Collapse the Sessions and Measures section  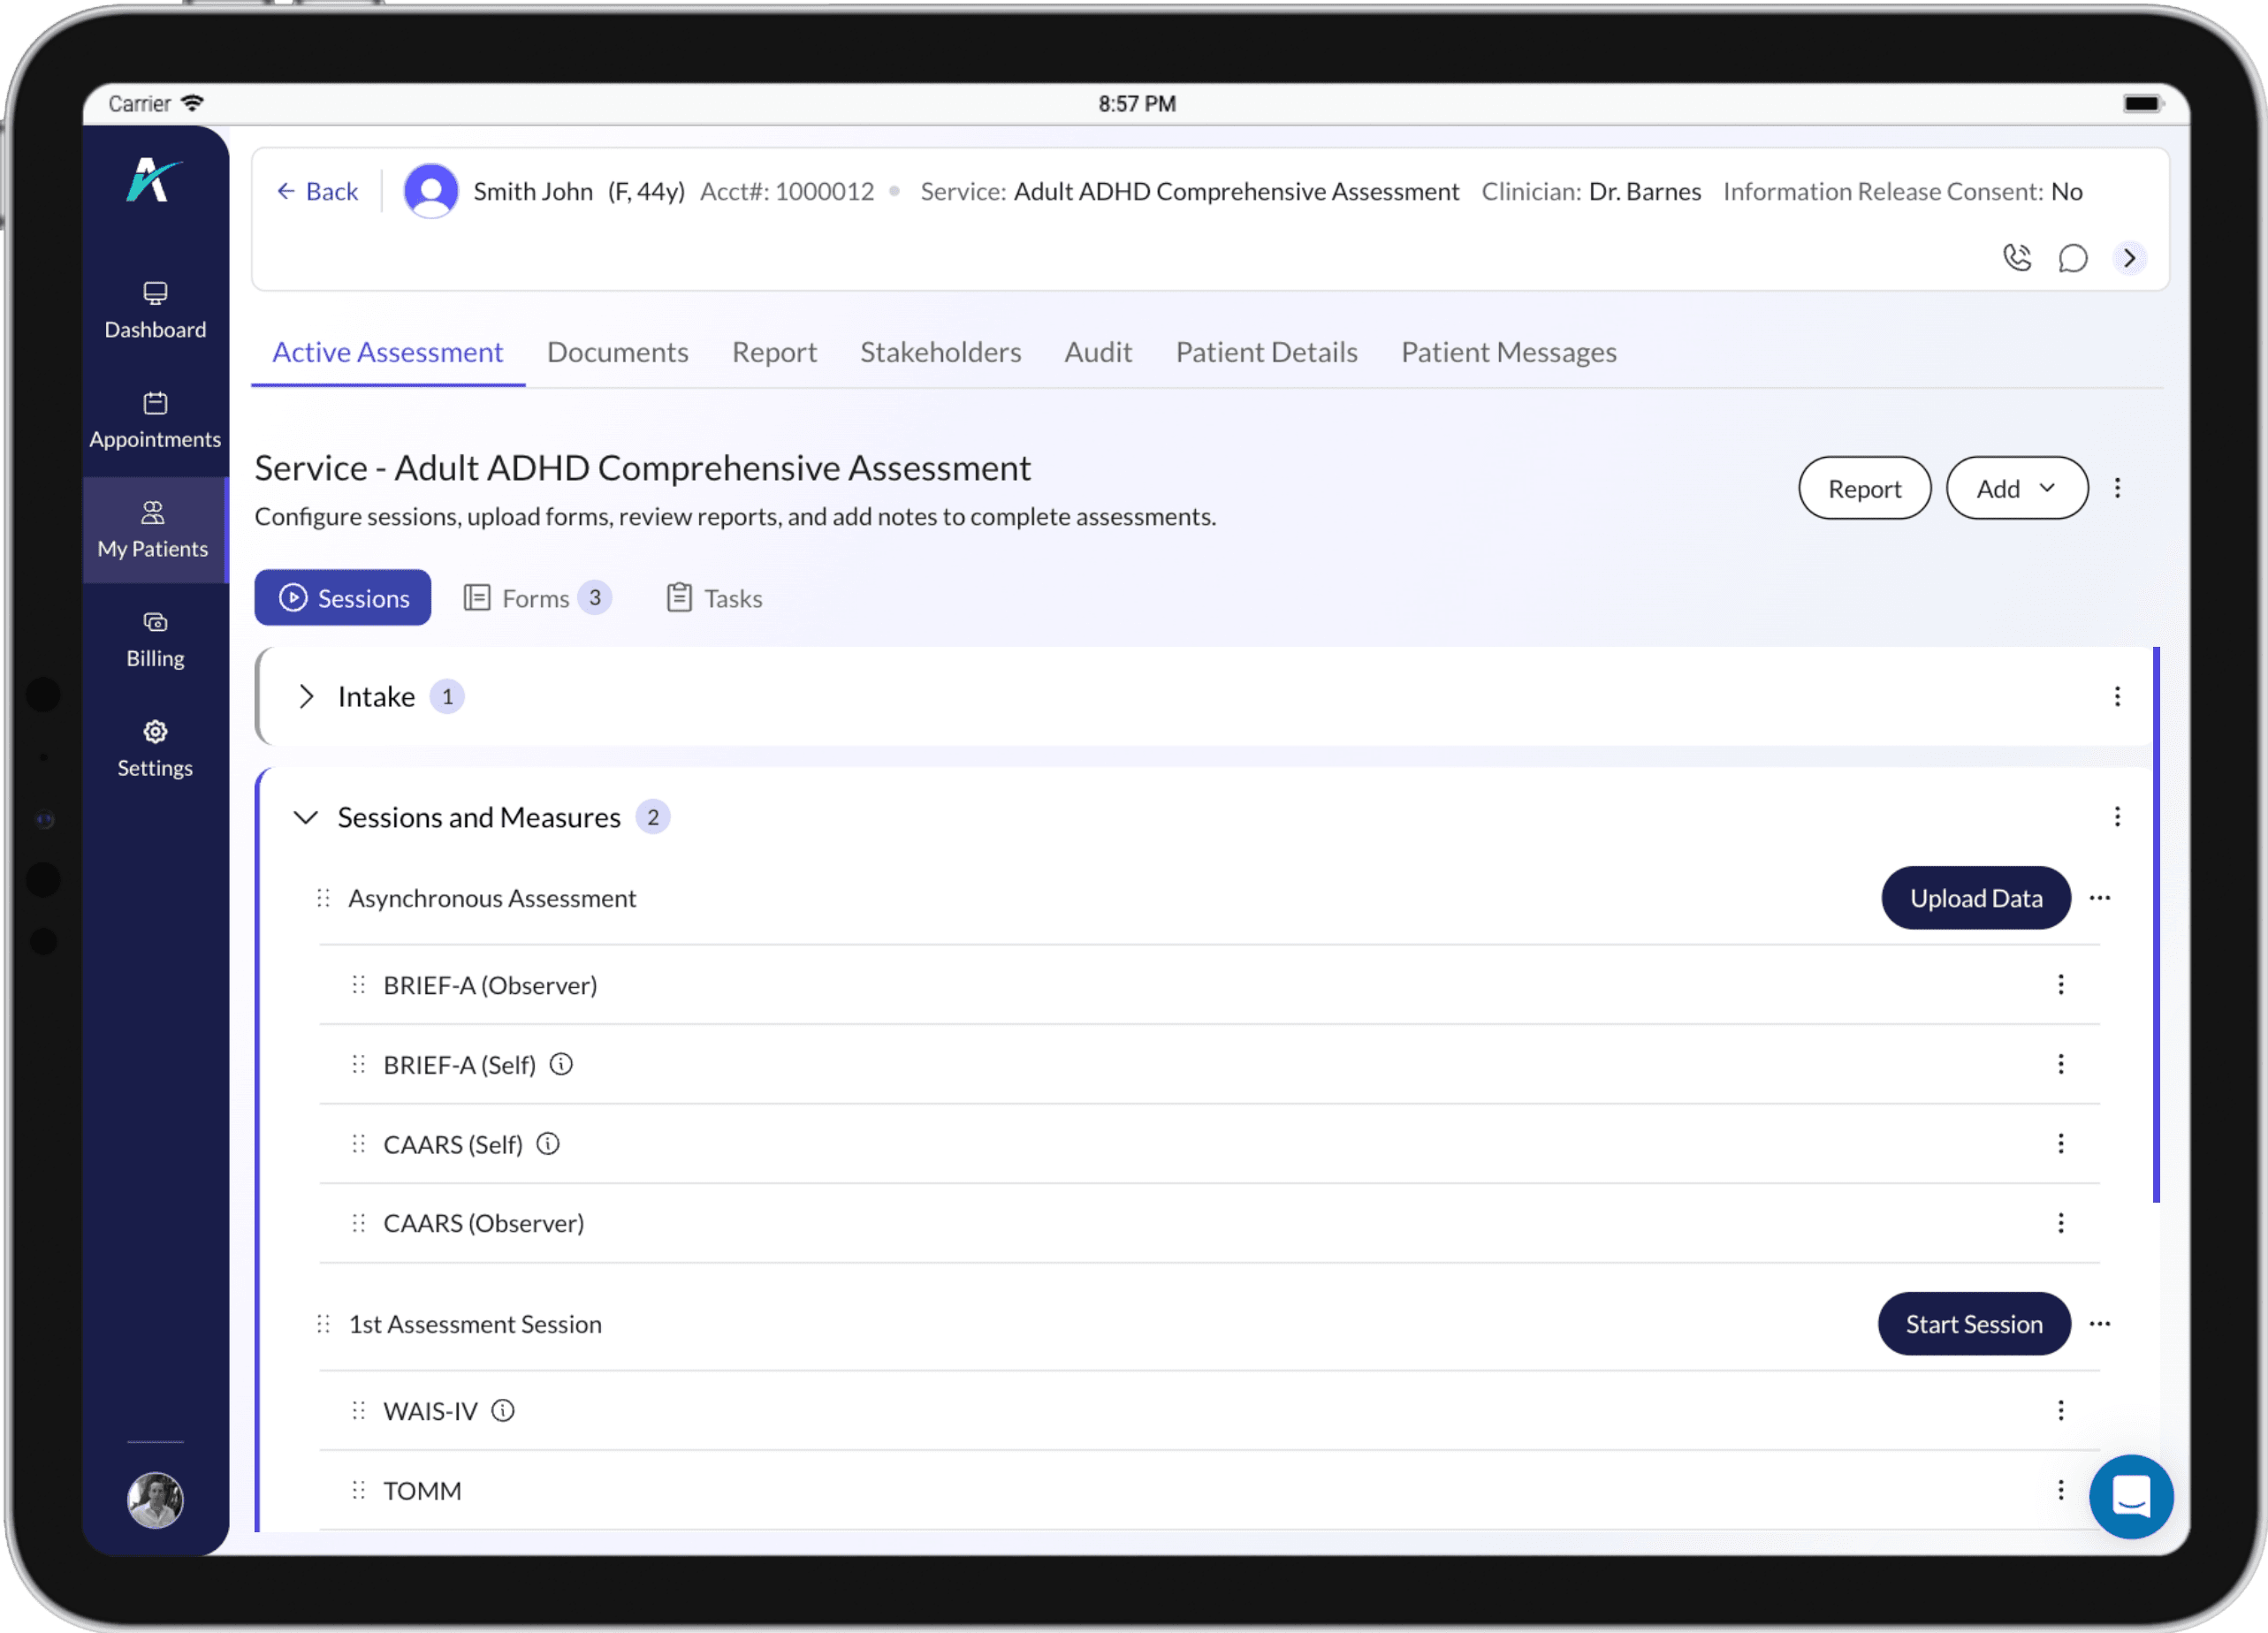point(306,817)
